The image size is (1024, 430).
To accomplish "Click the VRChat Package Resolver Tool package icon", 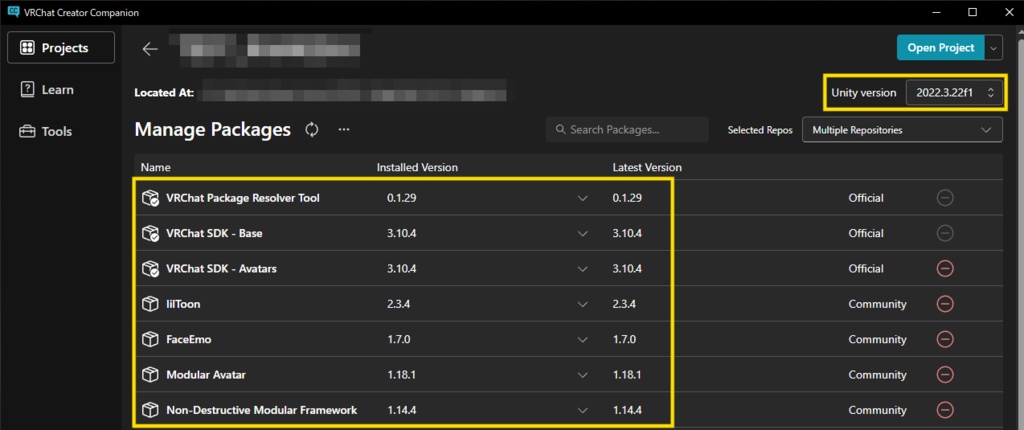I will 150,198.
